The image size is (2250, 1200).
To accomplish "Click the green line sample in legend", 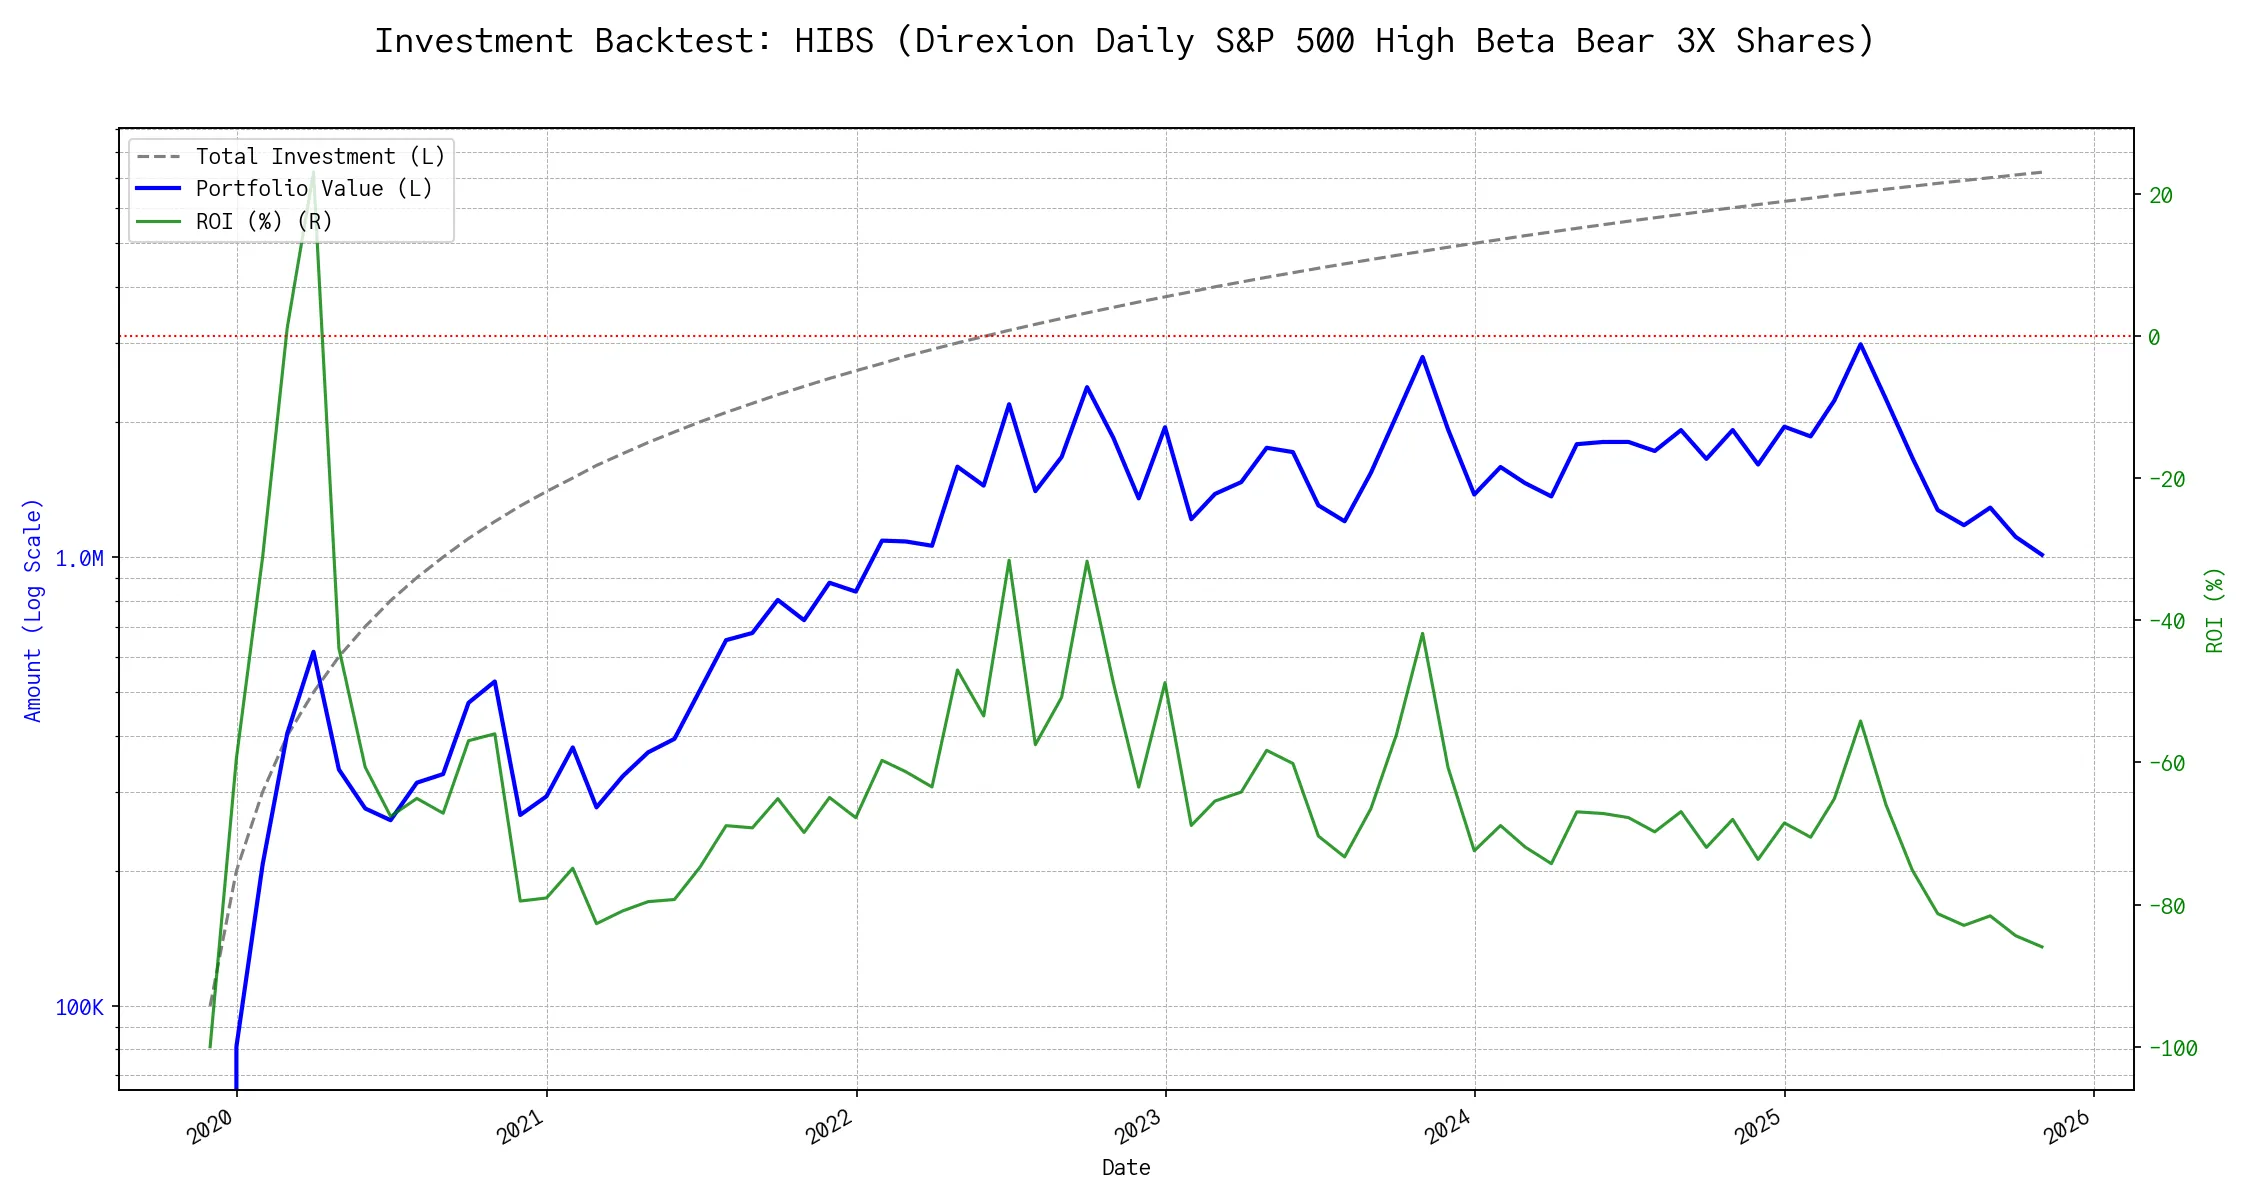I will [158, 221].
